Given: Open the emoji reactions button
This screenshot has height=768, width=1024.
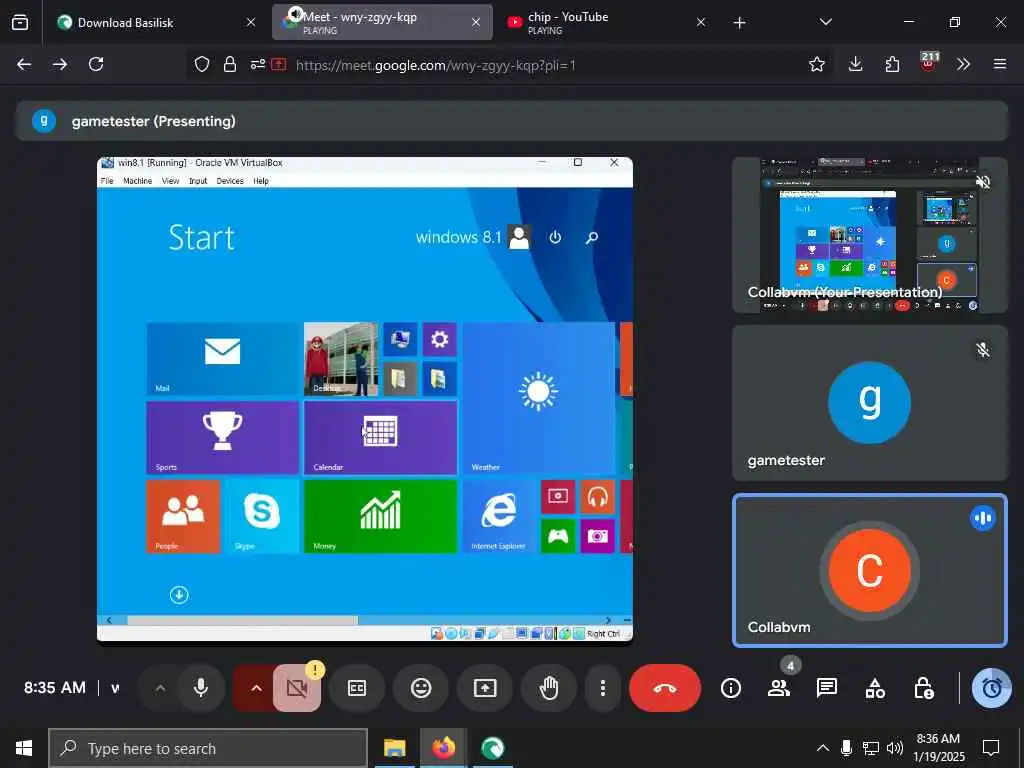Looking at the screenshot, I should tap(421, 688).
